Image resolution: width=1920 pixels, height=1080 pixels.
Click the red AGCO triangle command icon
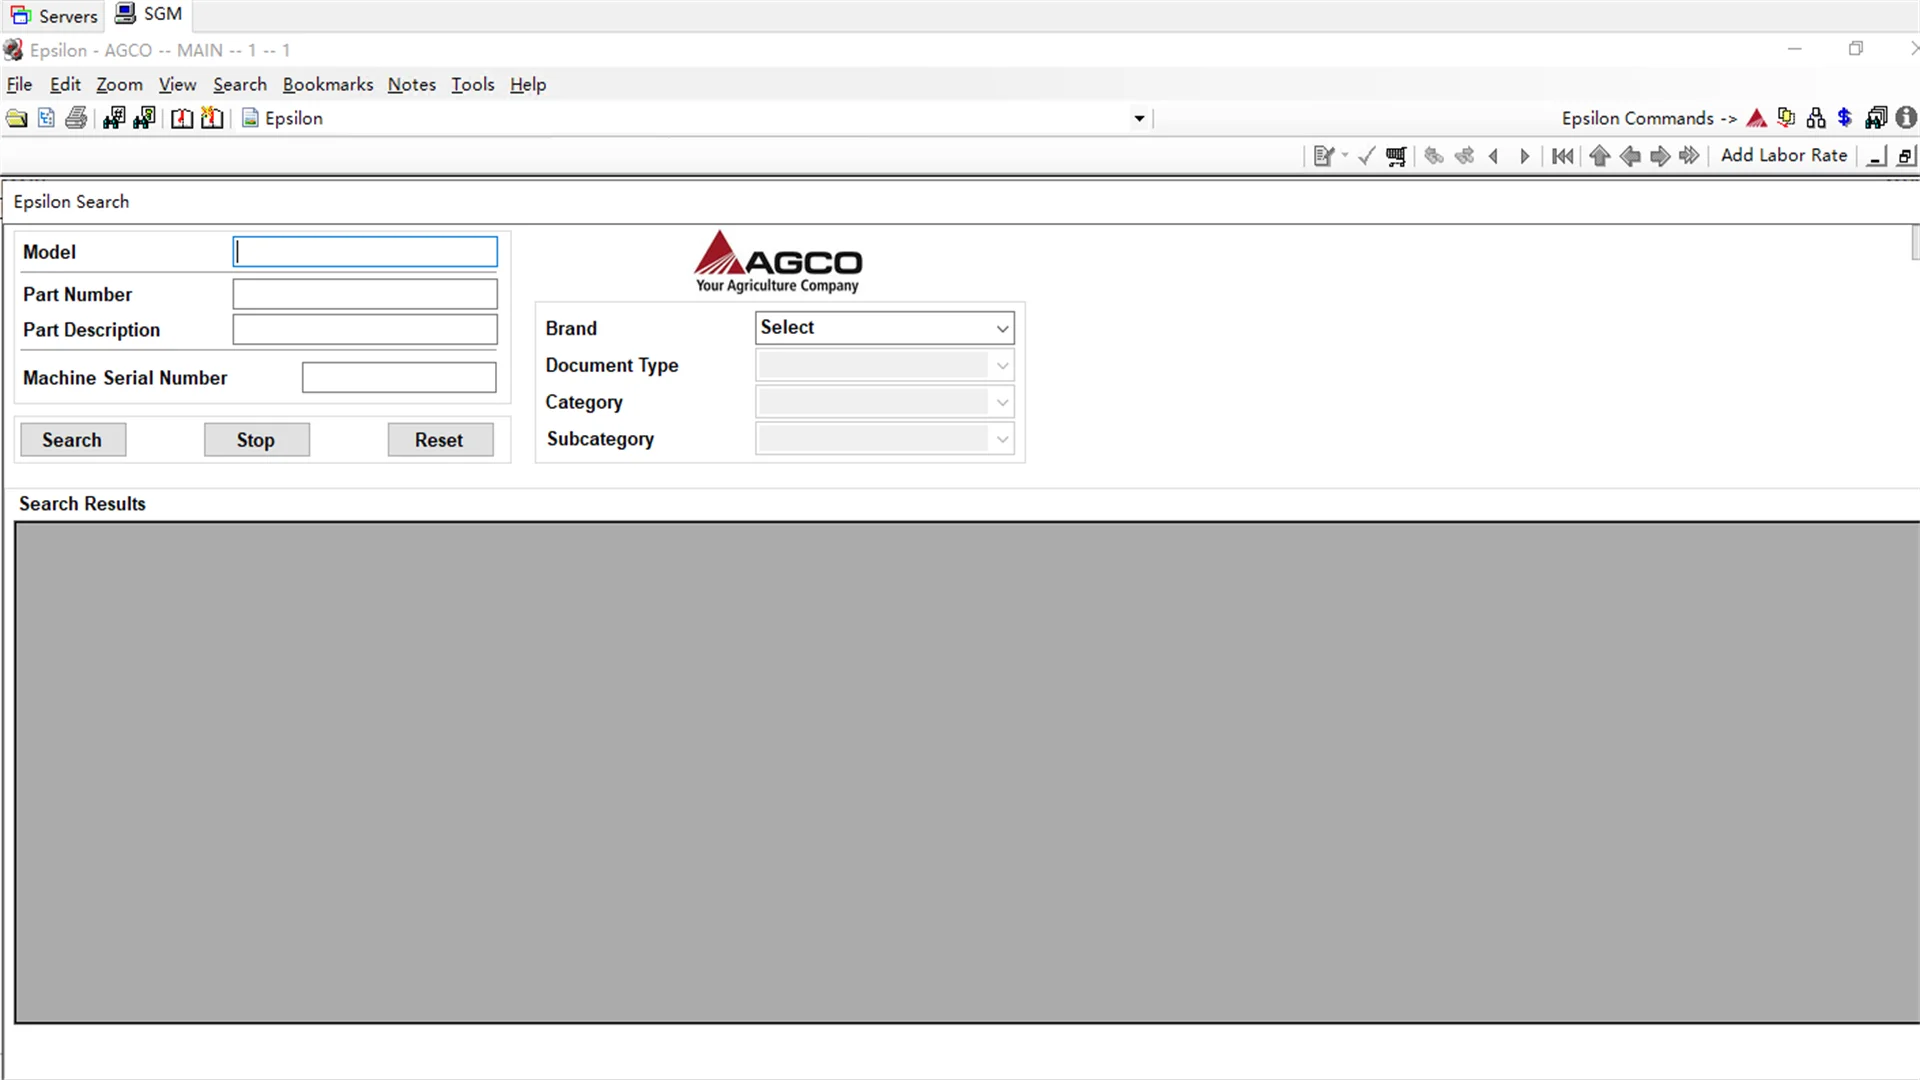(x=1757, y=118)
